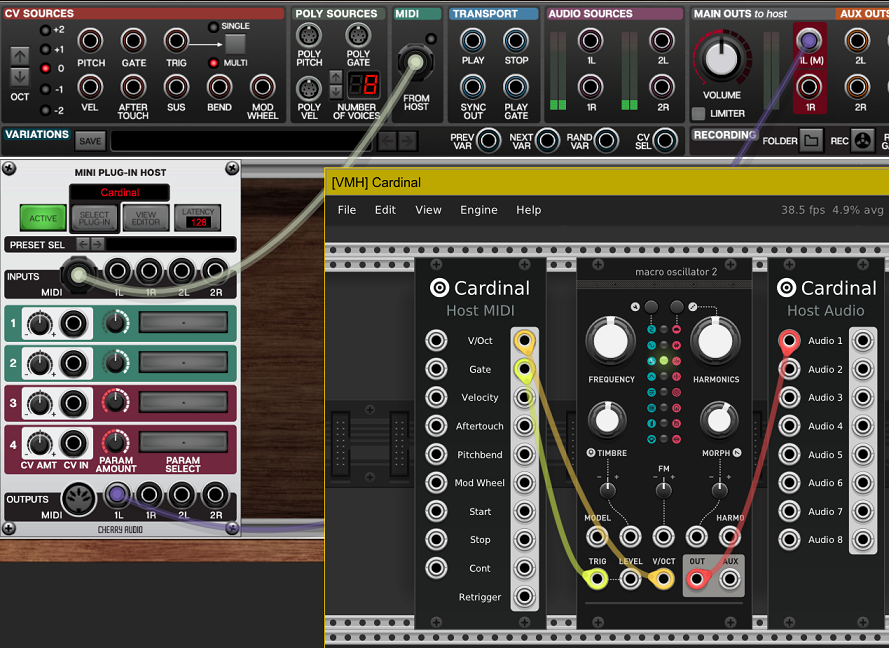Open the File menu in Cardinal
The image size is (889, 648).
click(347, 210)
